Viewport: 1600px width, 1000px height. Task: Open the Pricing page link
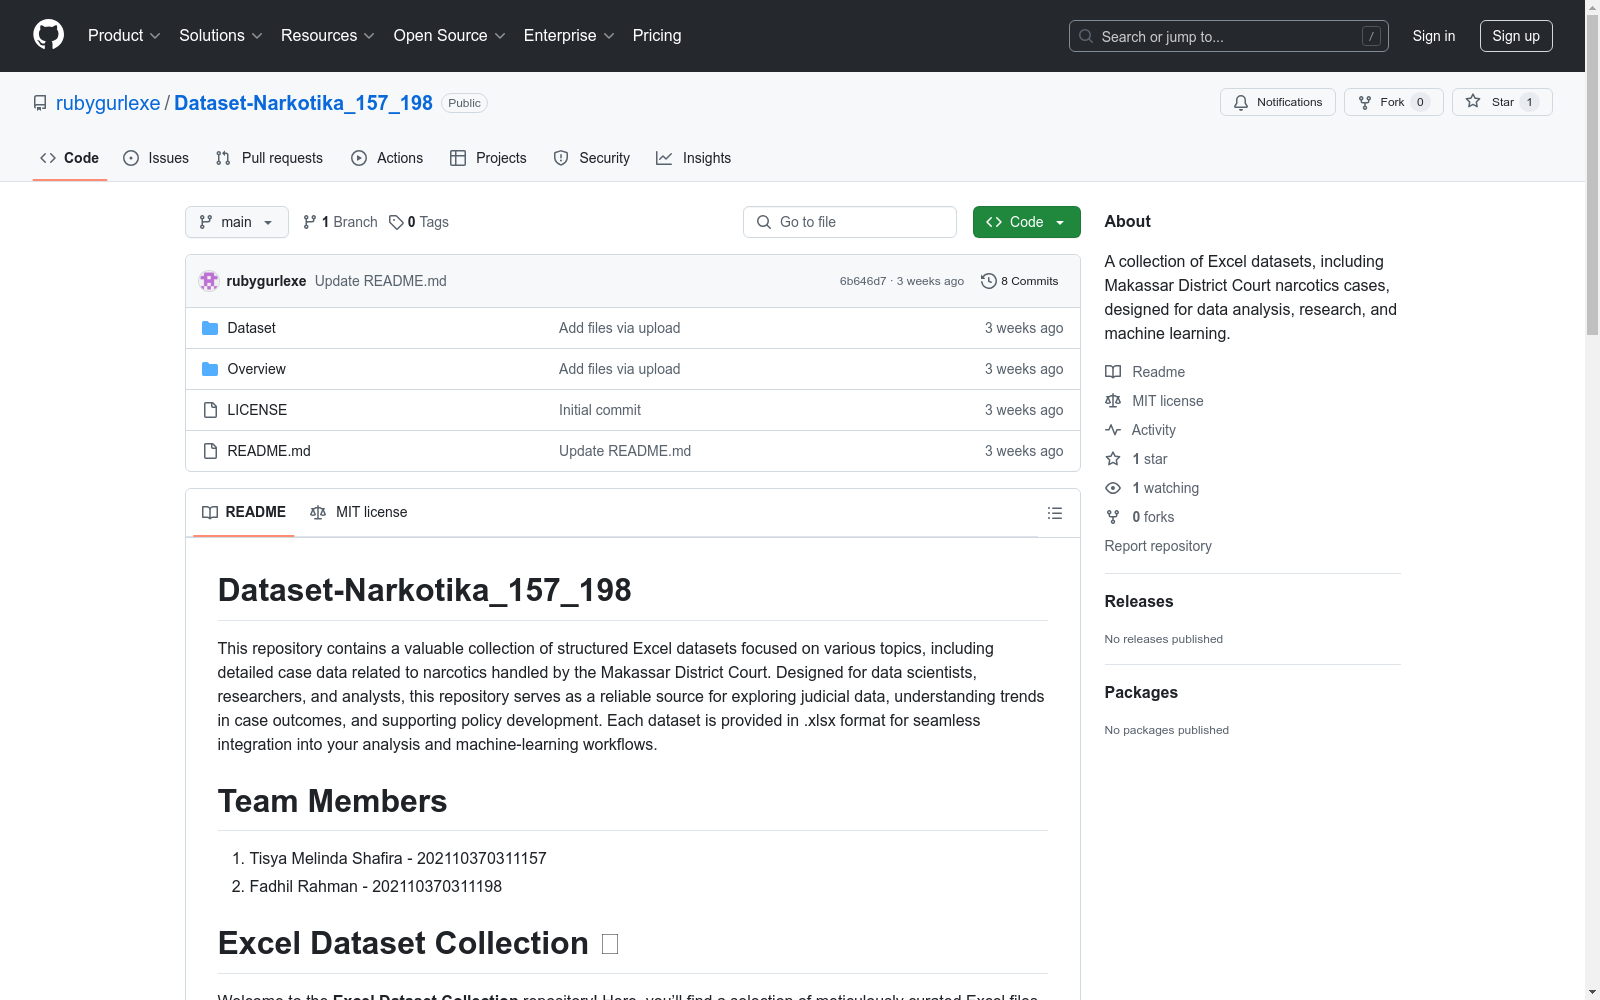click(657, 35)
